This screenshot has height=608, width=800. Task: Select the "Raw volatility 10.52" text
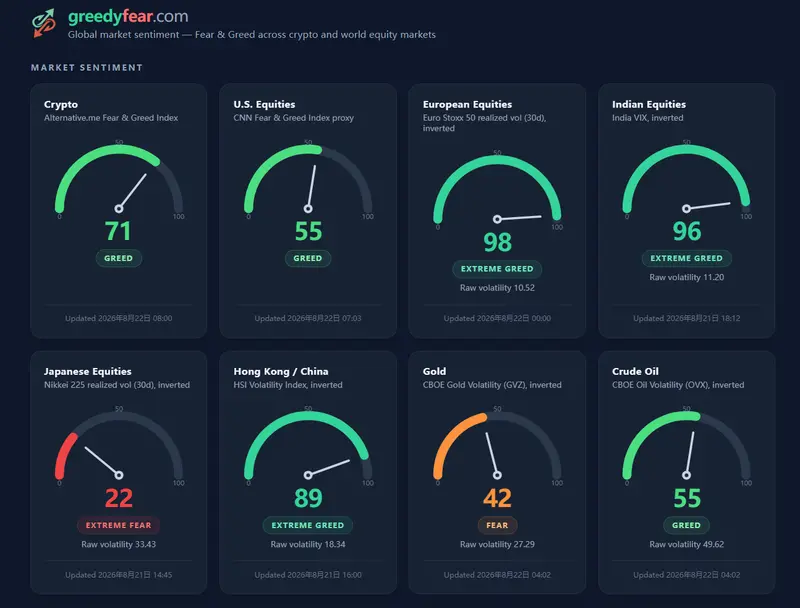pyautogui.click(x=497, y=288)
